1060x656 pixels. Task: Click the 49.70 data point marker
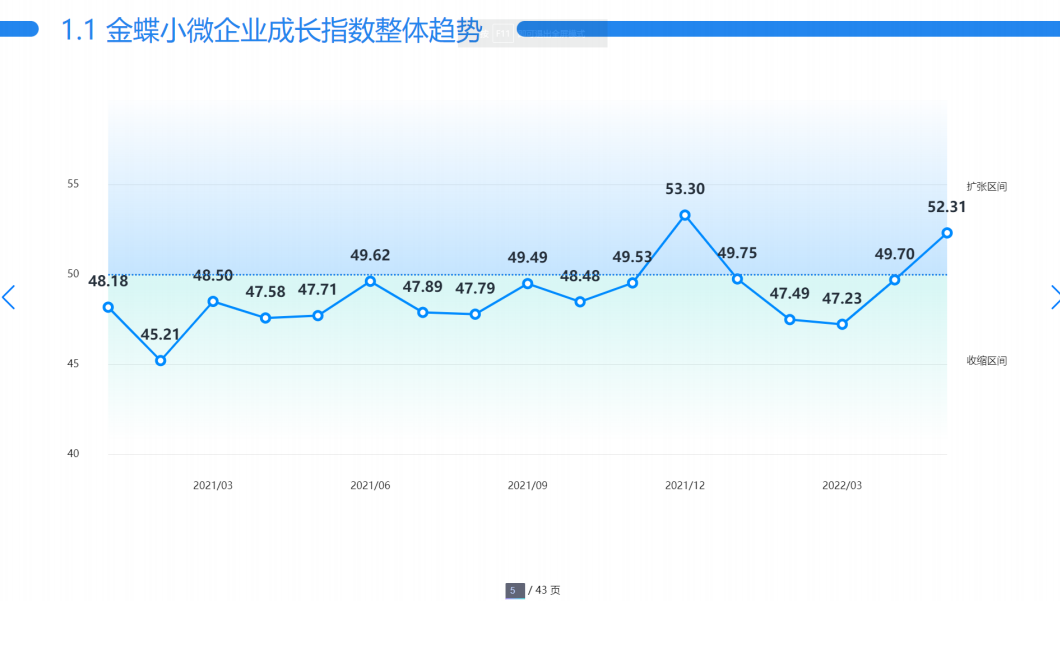pos(894,280)
